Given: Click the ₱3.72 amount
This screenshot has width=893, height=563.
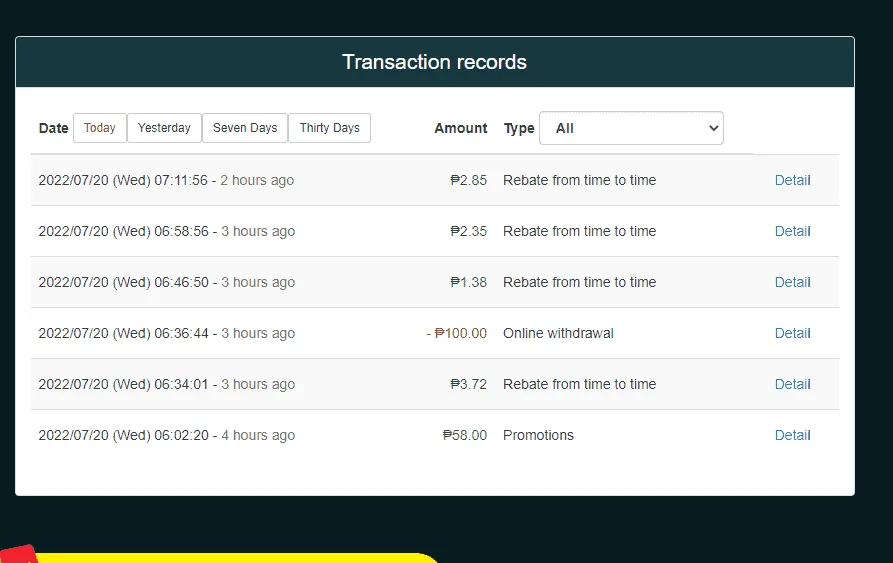Looking at the screenshot, I should pos(468,384).
